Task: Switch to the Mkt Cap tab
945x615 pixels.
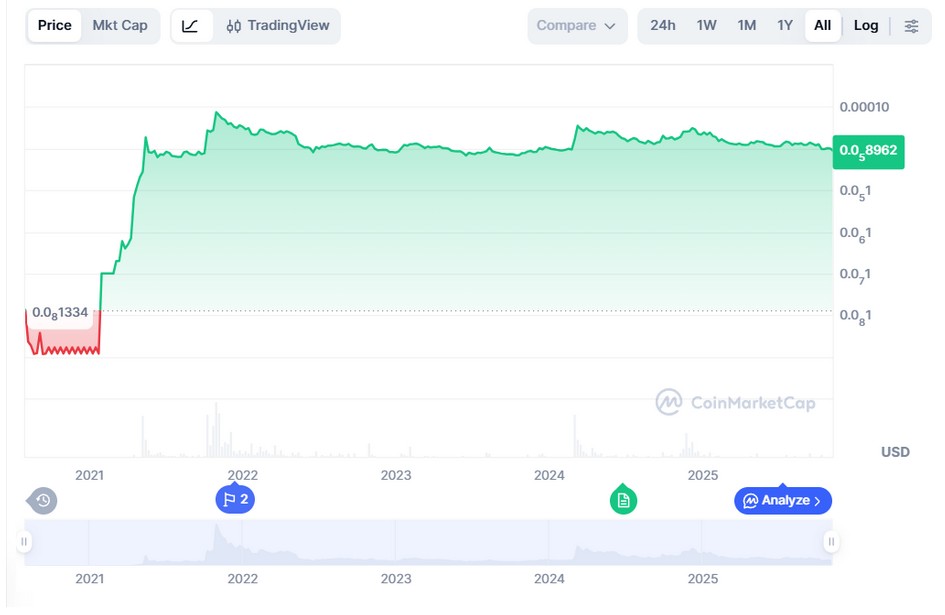Action: click(x=120, y=26)
